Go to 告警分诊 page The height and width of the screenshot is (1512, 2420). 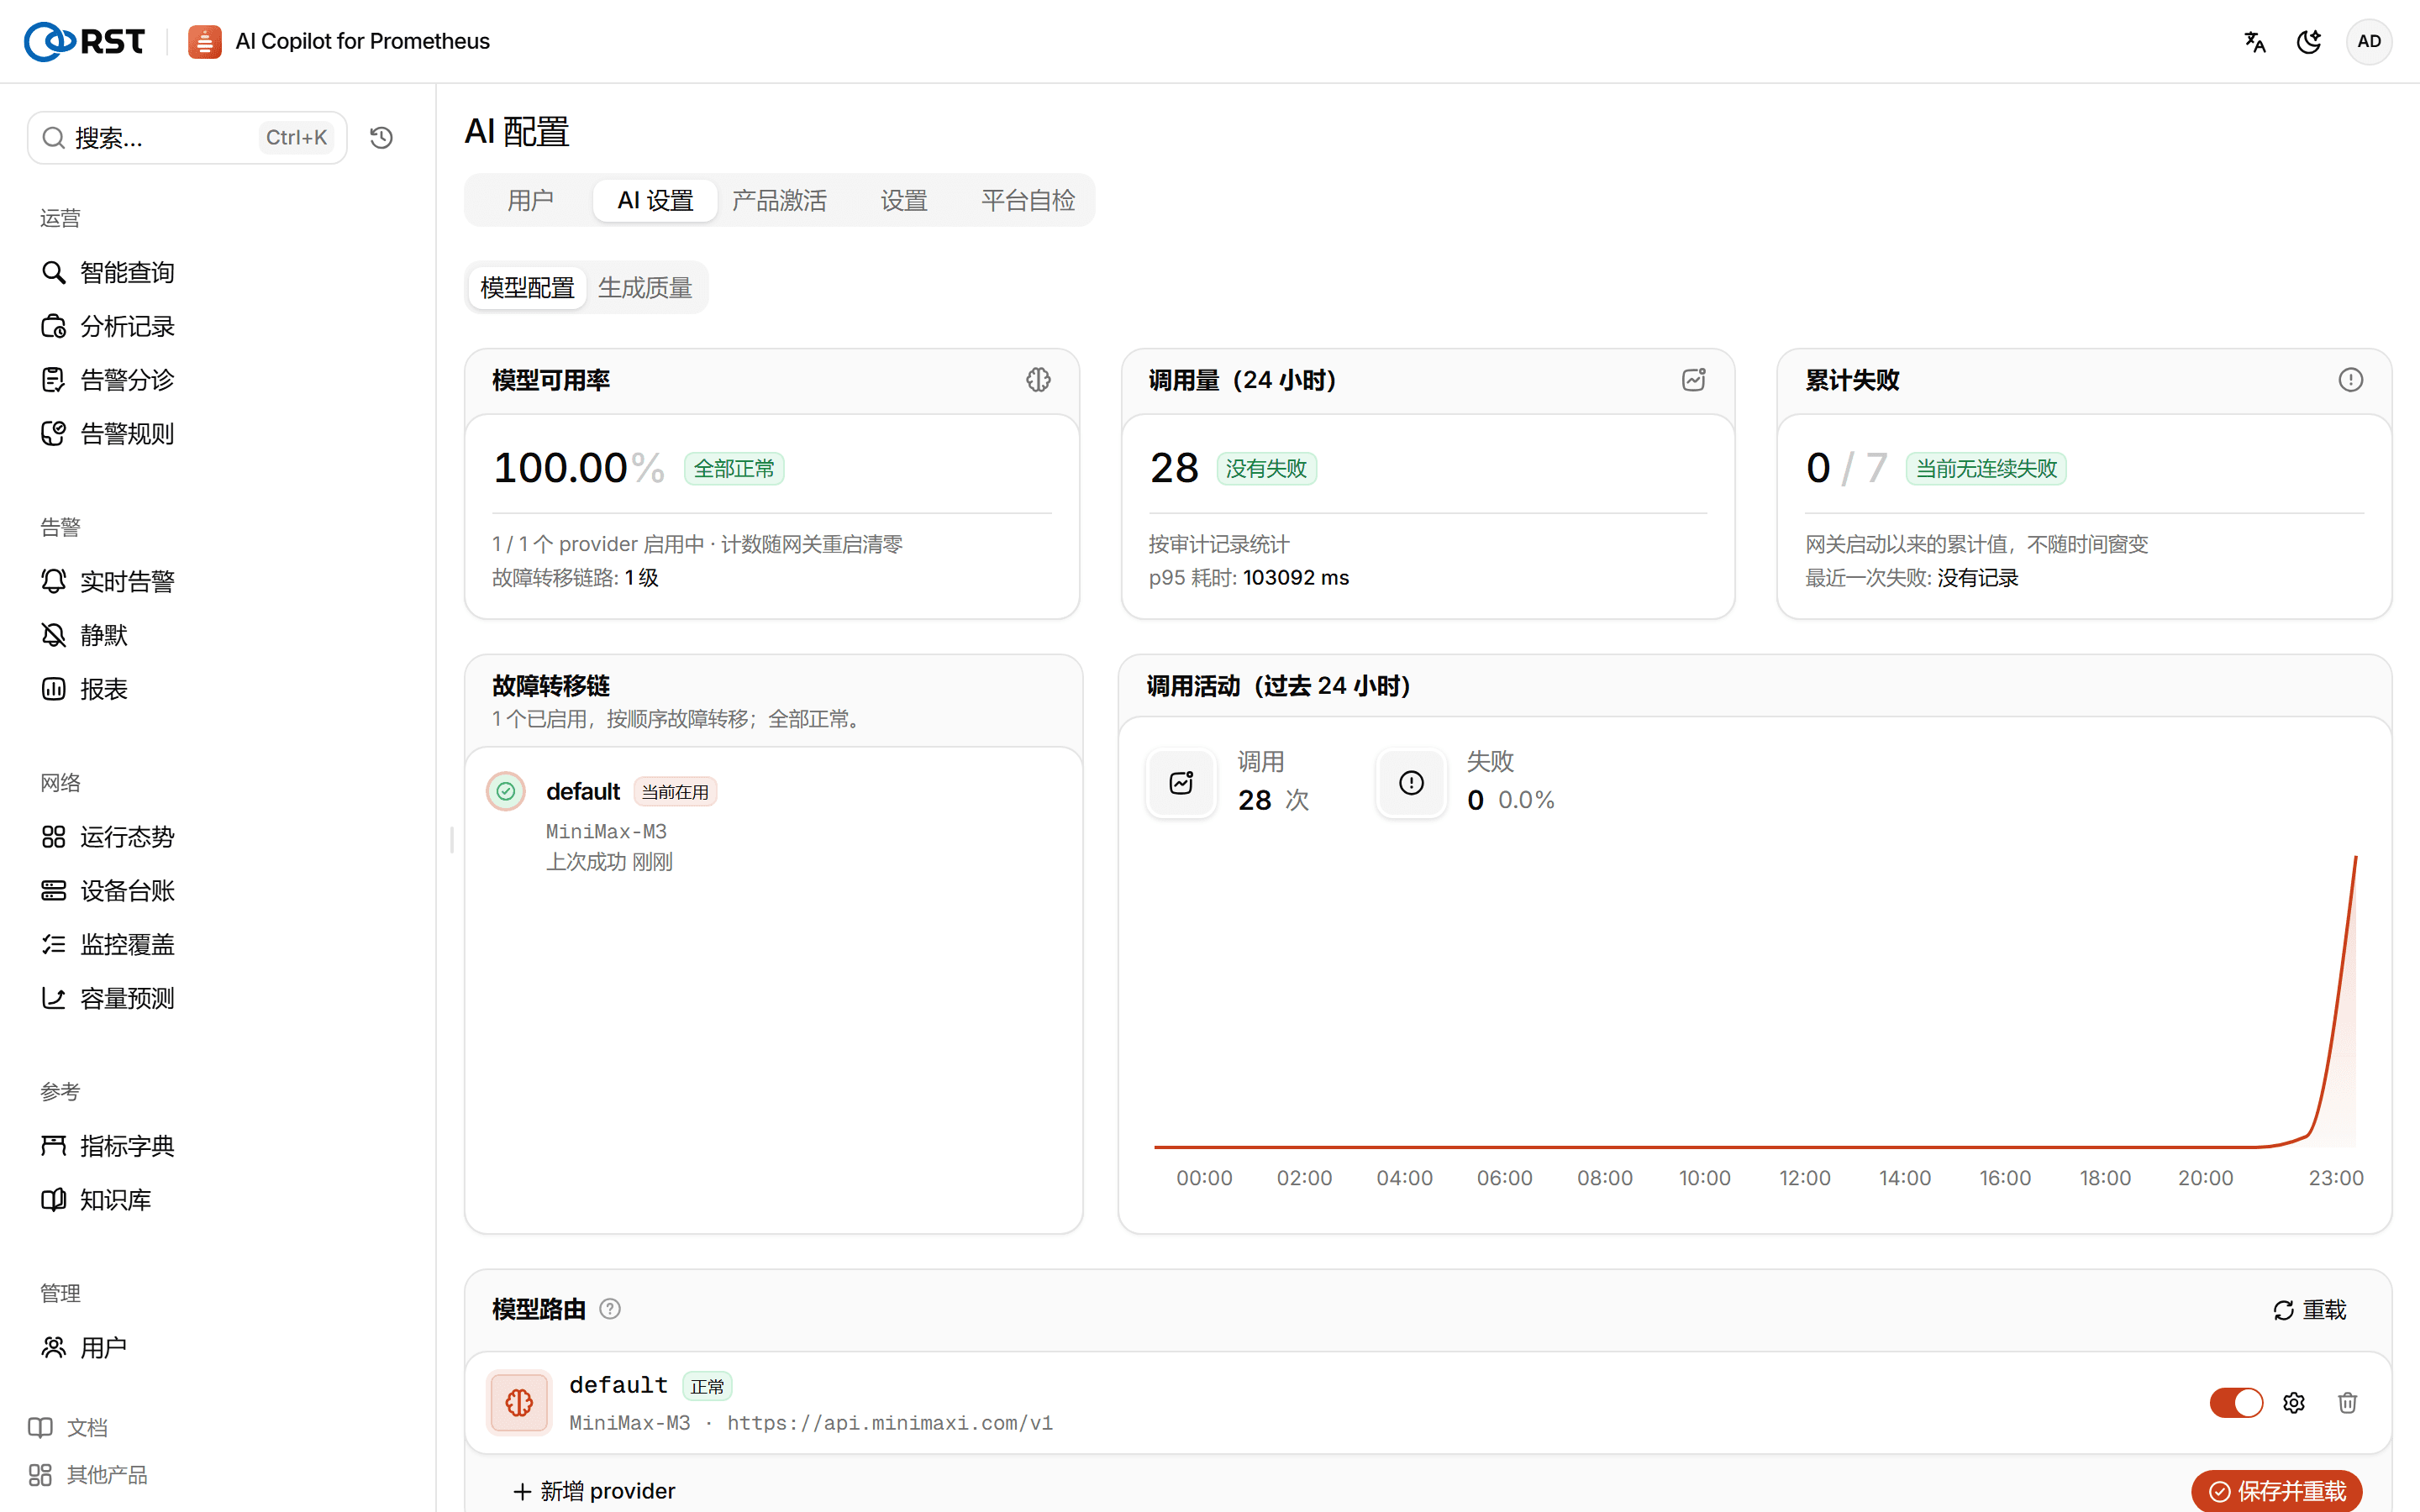(108, 380)
